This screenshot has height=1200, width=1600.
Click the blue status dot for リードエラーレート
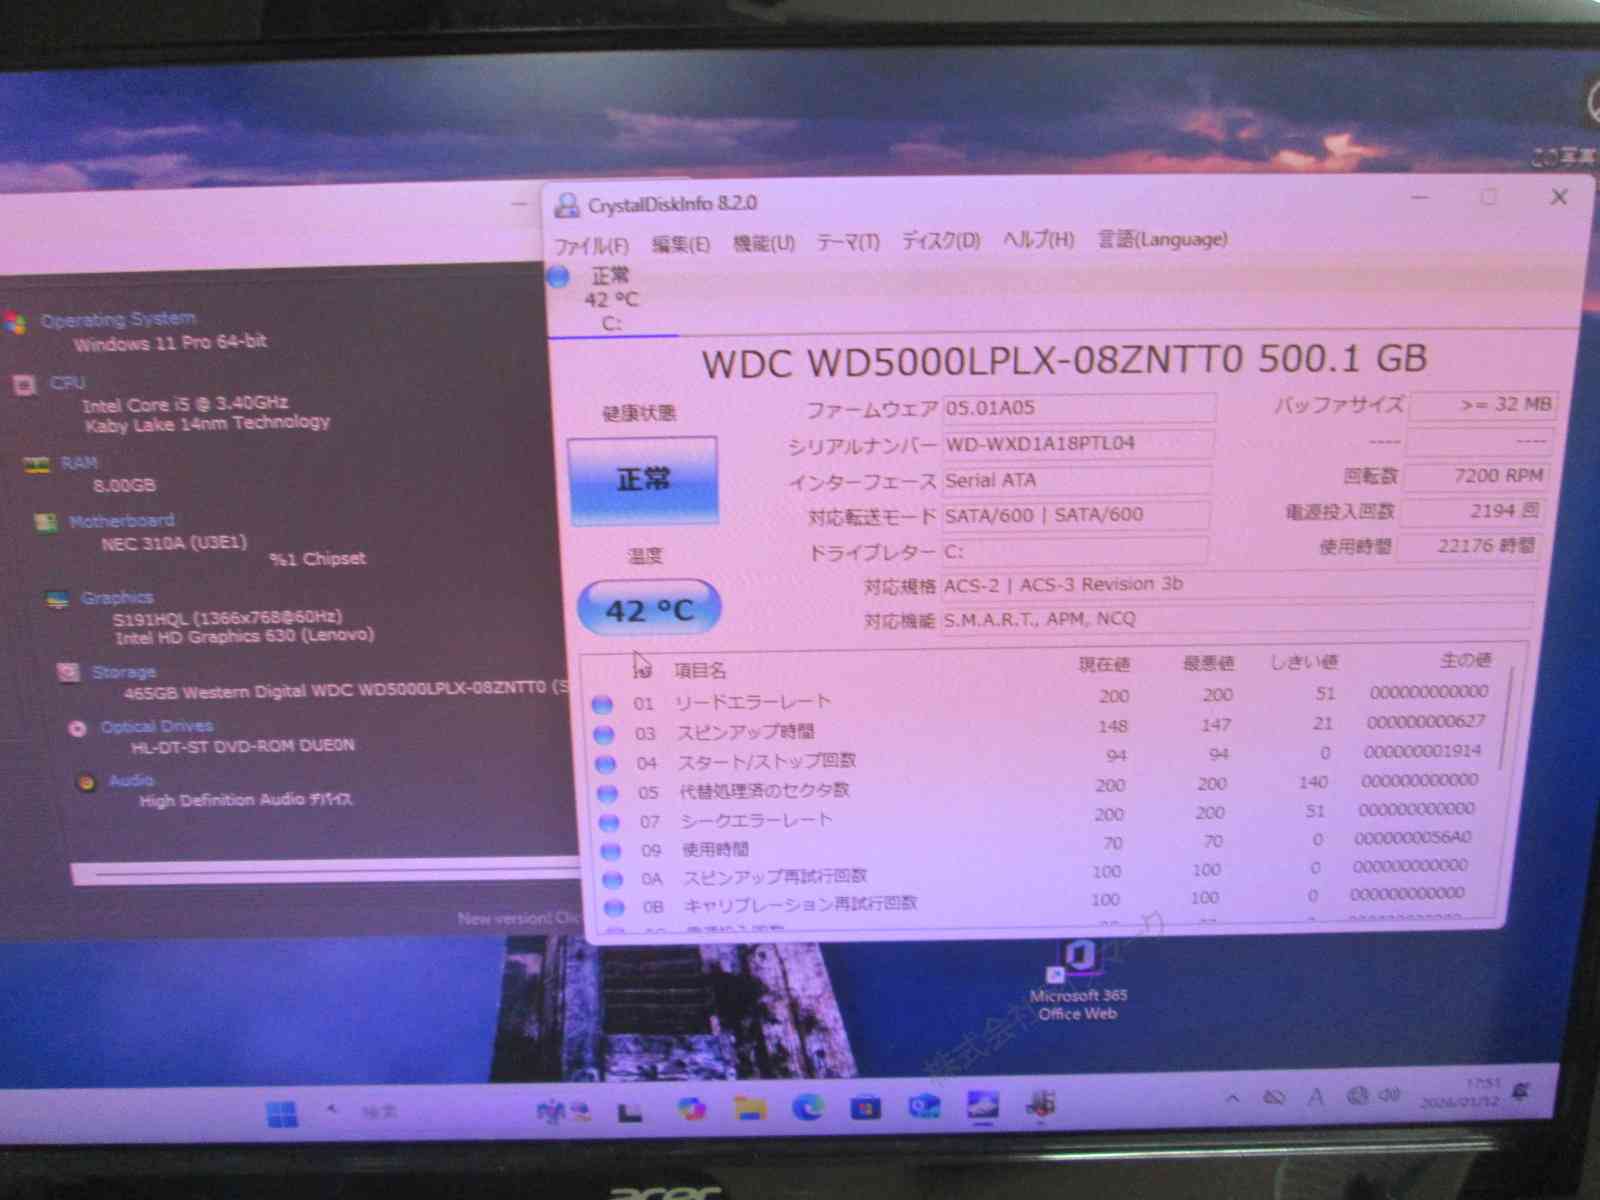coord(602,704)
